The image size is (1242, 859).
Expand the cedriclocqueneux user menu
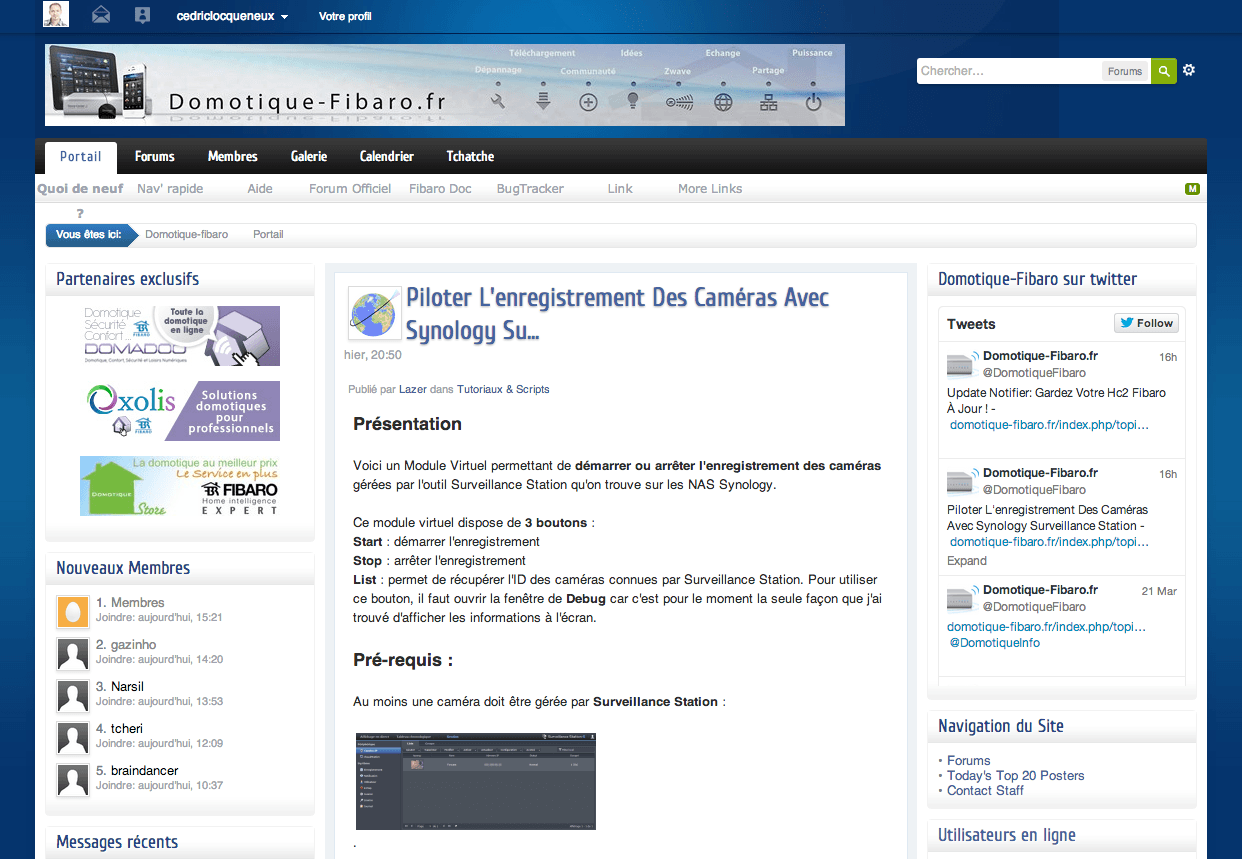232,16
